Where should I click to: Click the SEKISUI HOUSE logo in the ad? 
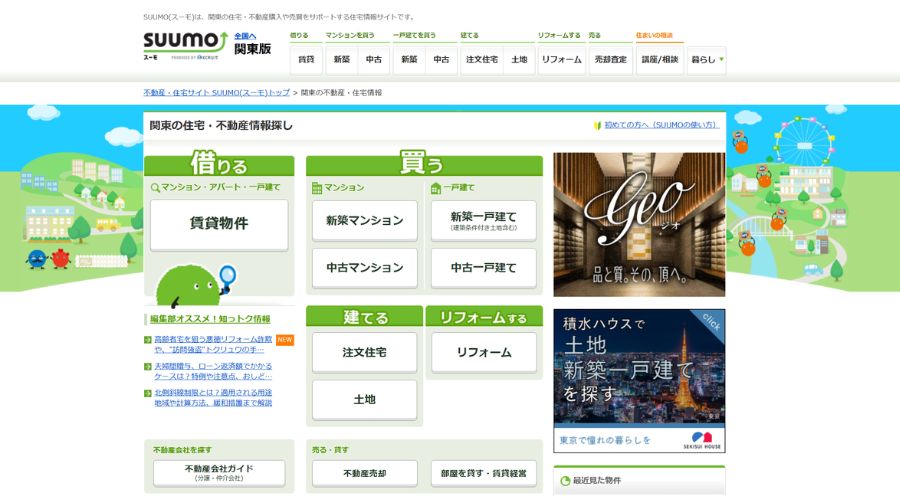click(x=702, y=441)
